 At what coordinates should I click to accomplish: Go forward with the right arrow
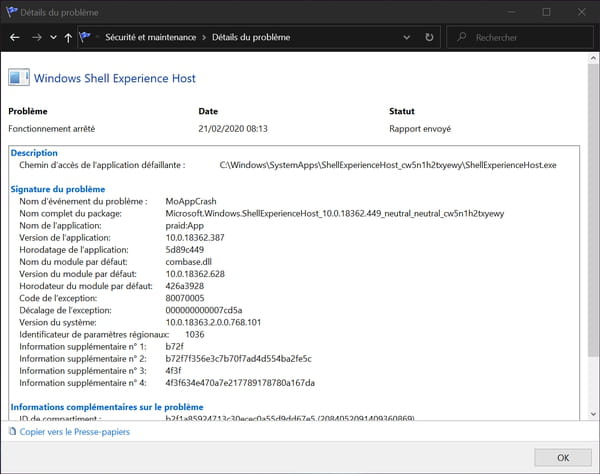click(37, 37)
